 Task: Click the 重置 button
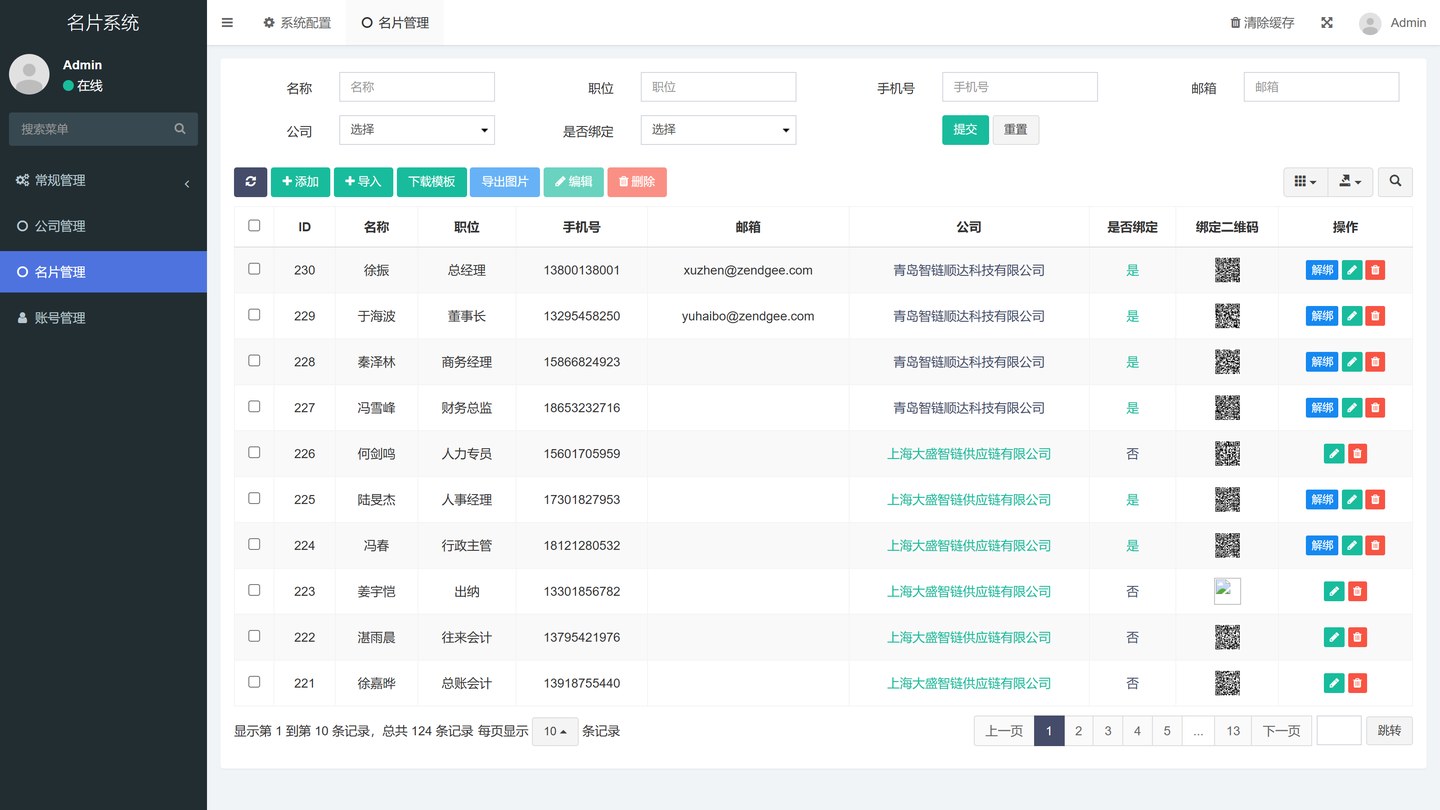tap(1016, 130)
